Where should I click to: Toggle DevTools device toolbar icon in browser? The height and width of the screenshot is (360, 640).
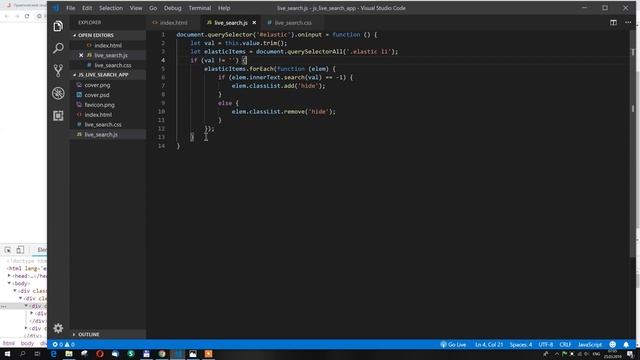click(x=20, y=250)
